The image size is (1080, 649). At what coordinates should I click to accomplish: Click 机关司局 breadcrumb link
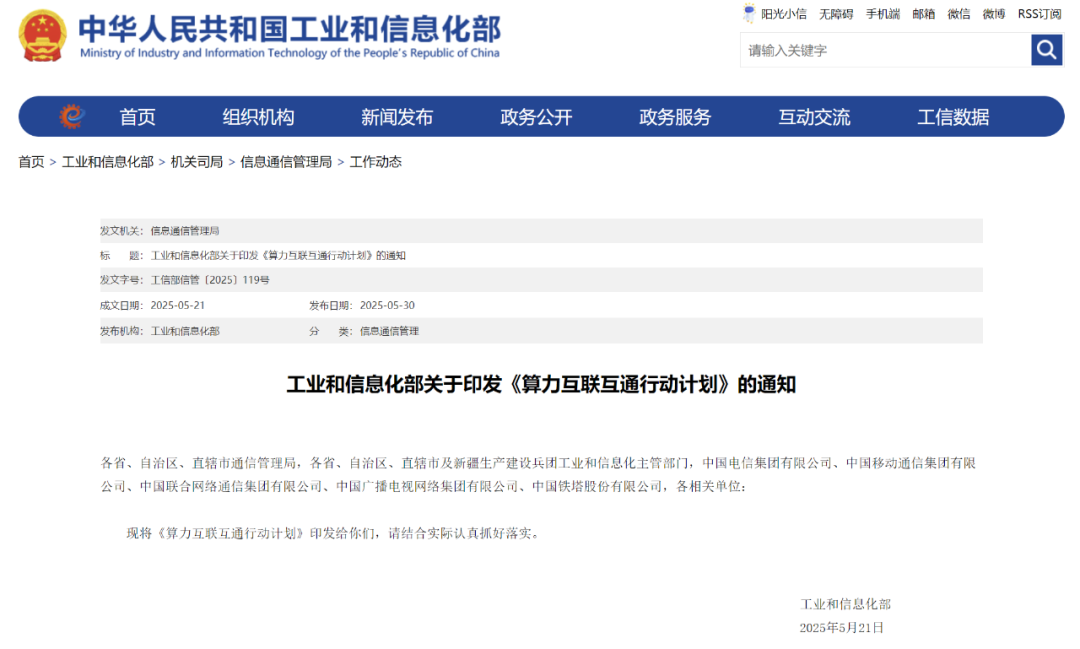[x=197, y=162]
